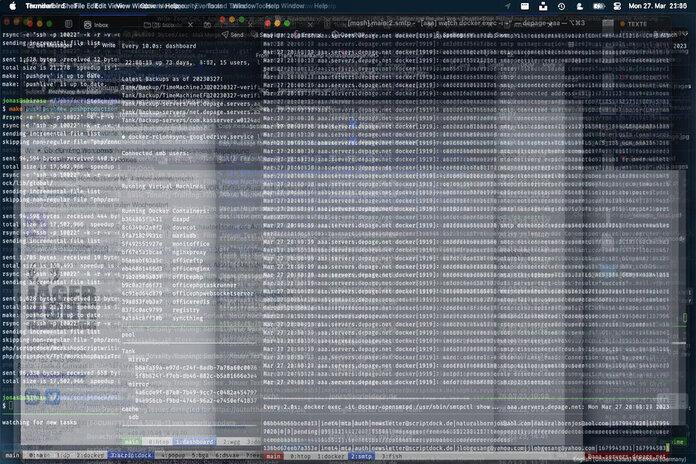Select the mosh main:2 smtp terminal tab
Screen dimensions: 696x464
coord(466,23)
